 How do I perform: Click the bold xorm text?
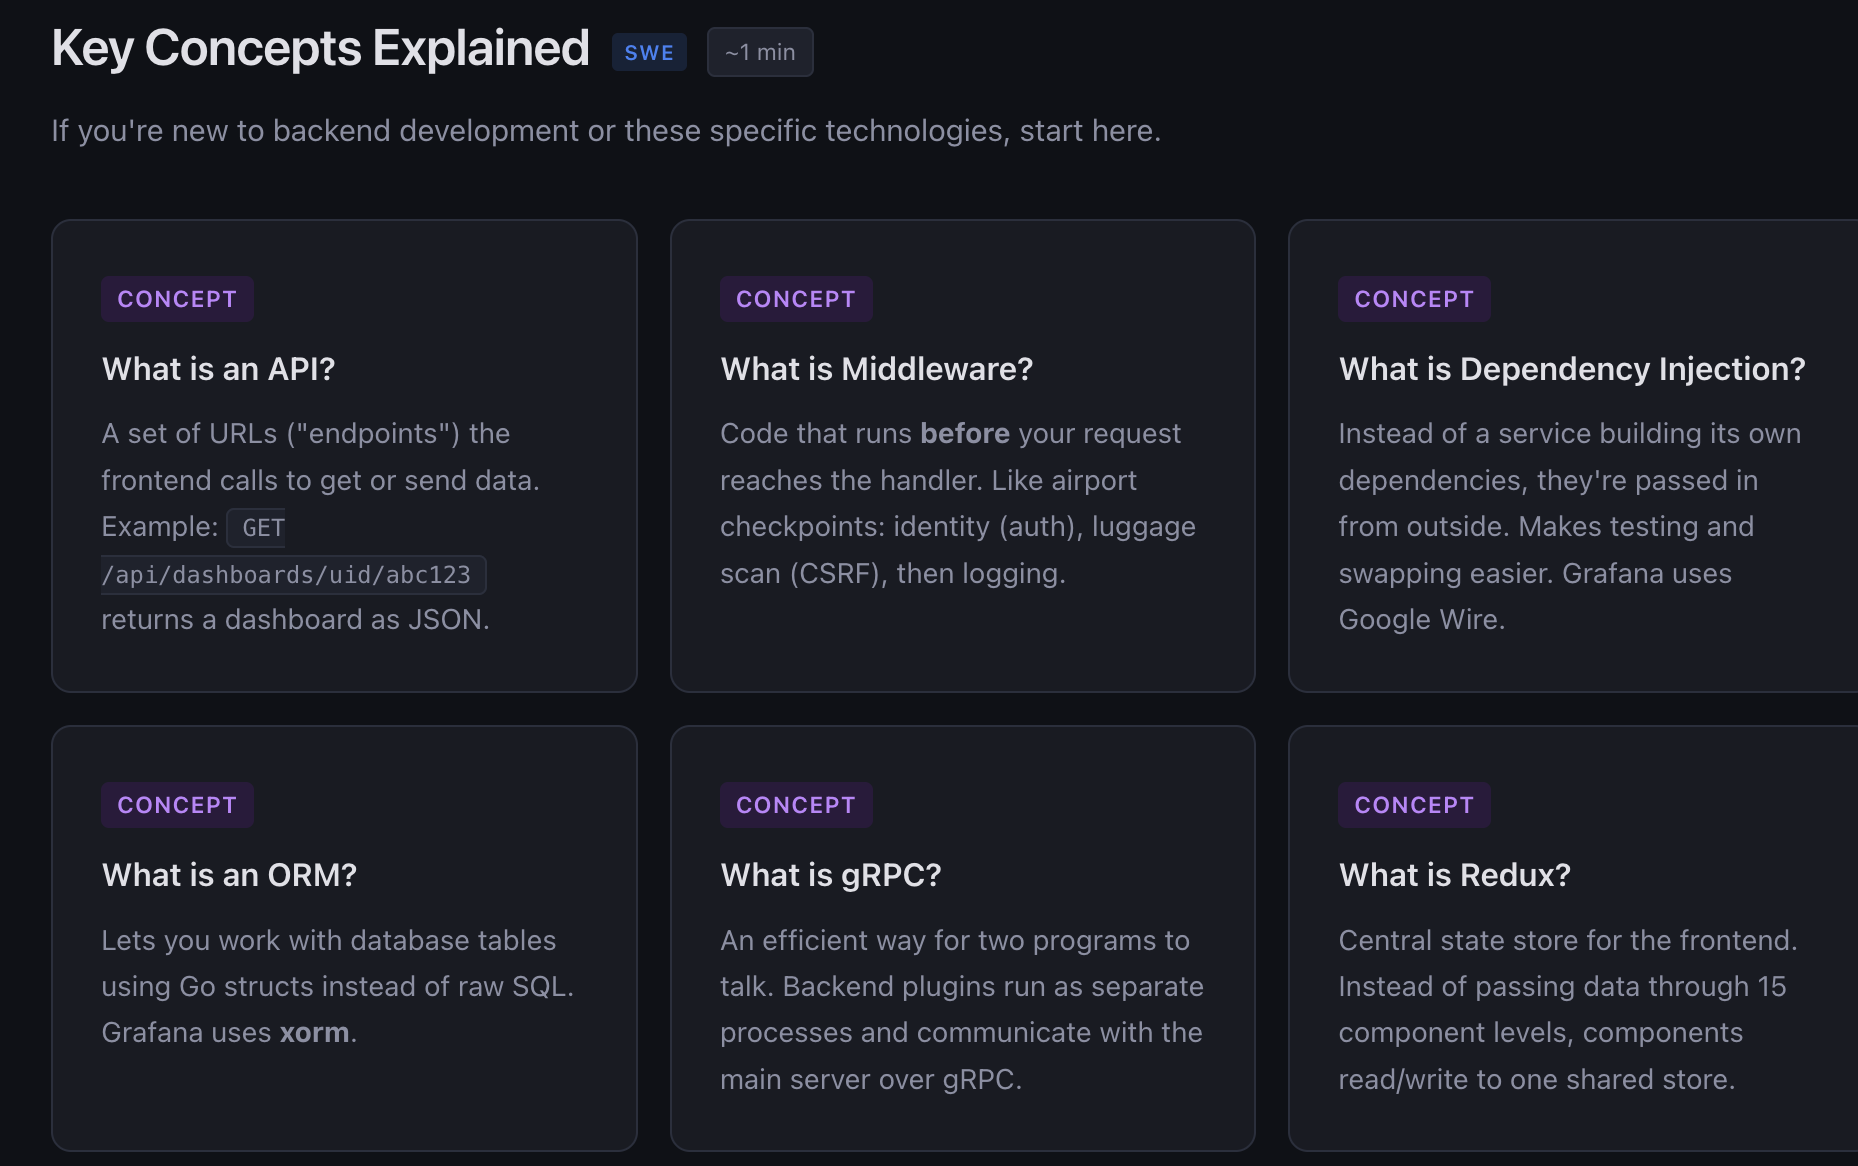pos(314,1033)
